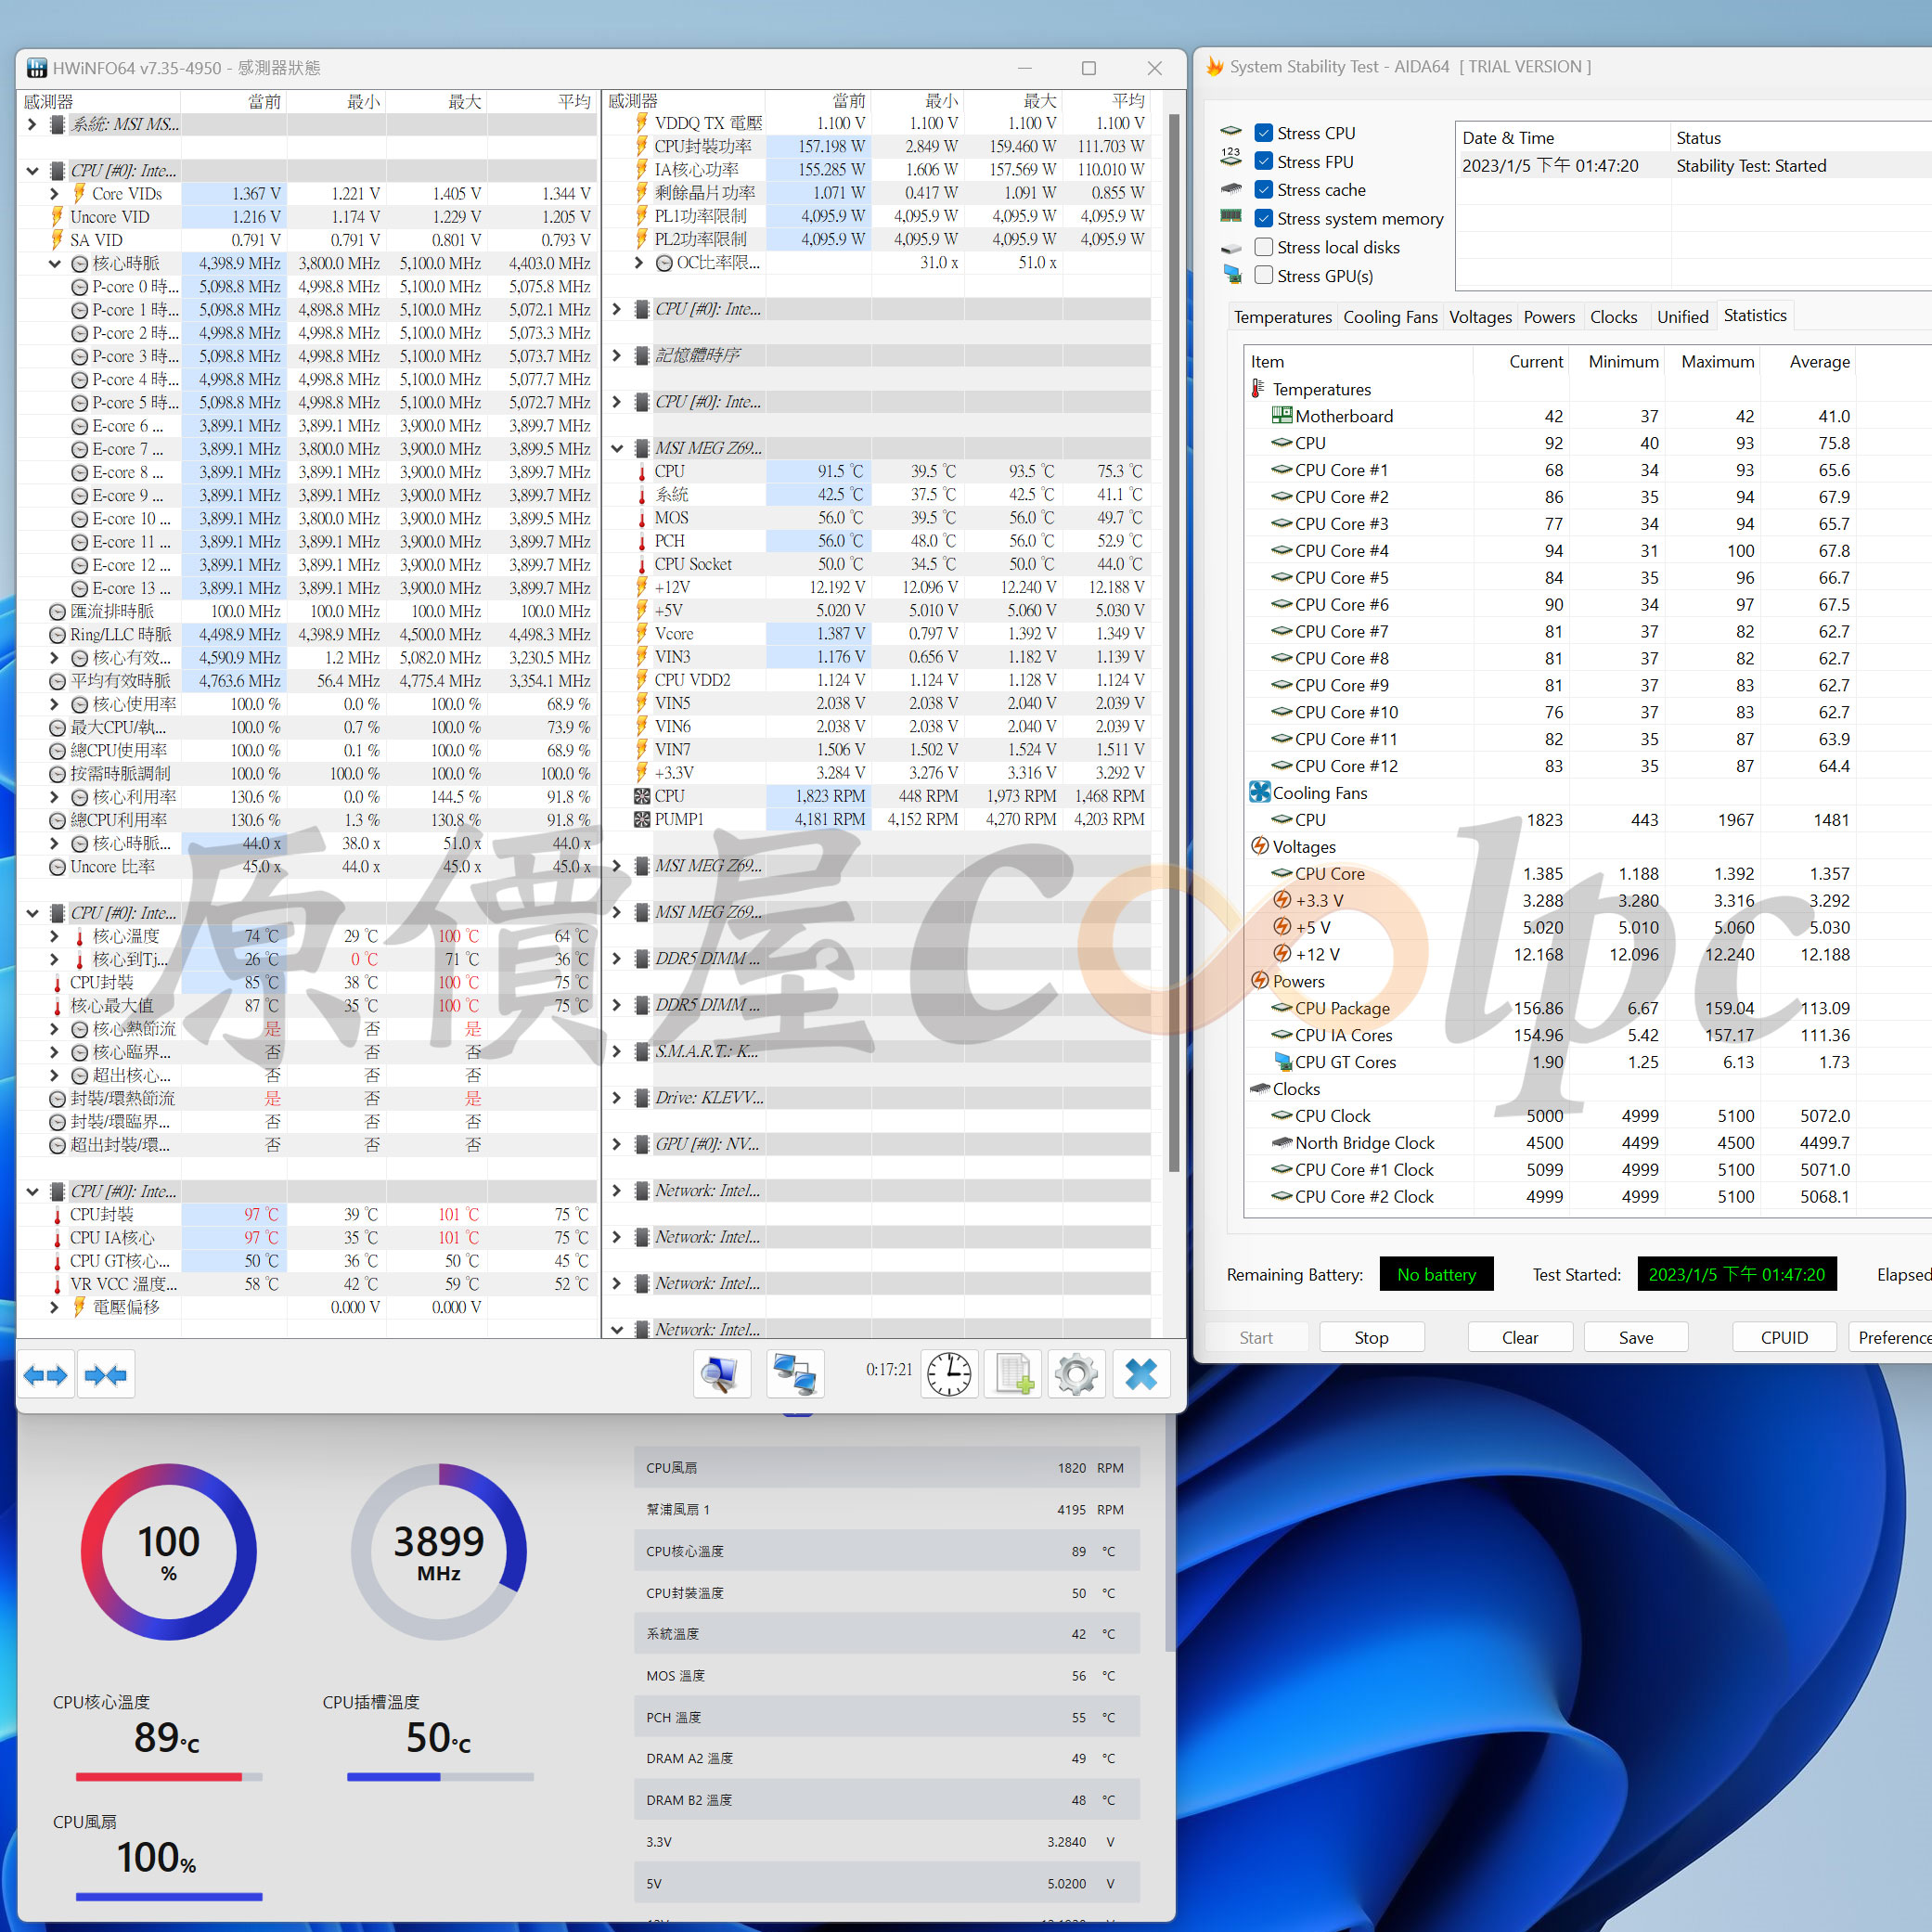The width and height of the screenshot is (1932, 1932).
Task: Toggle the Stress cache checkbox
Action: click(x=1264, y=189)
